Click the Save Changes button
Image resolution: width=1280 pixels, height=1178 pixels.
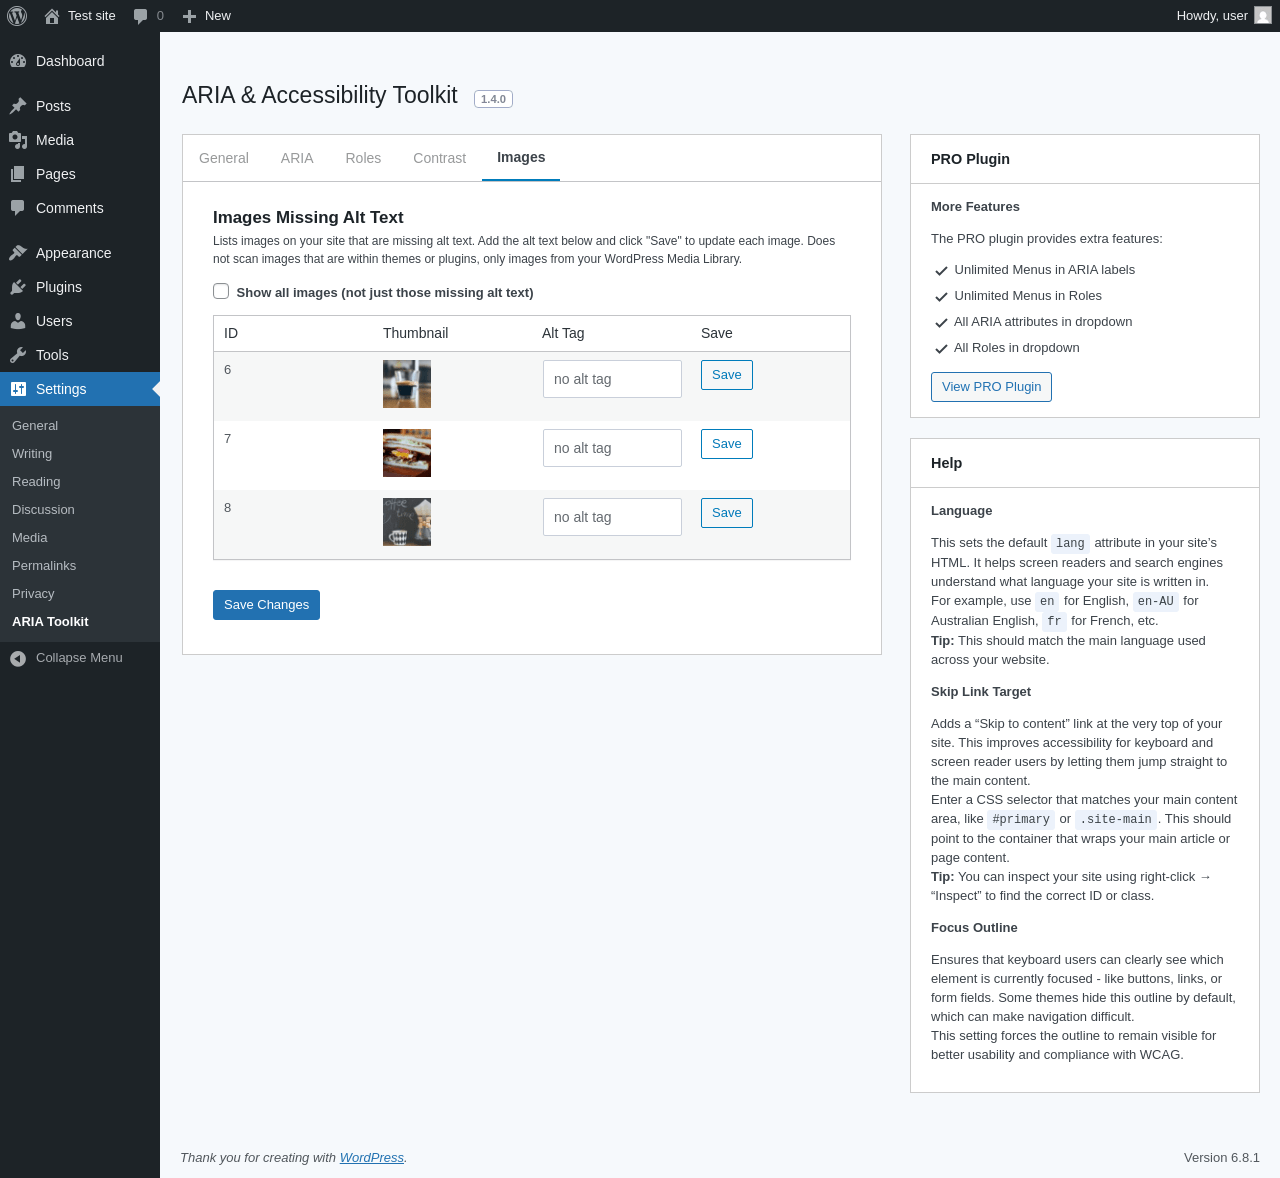coord(266,605)
